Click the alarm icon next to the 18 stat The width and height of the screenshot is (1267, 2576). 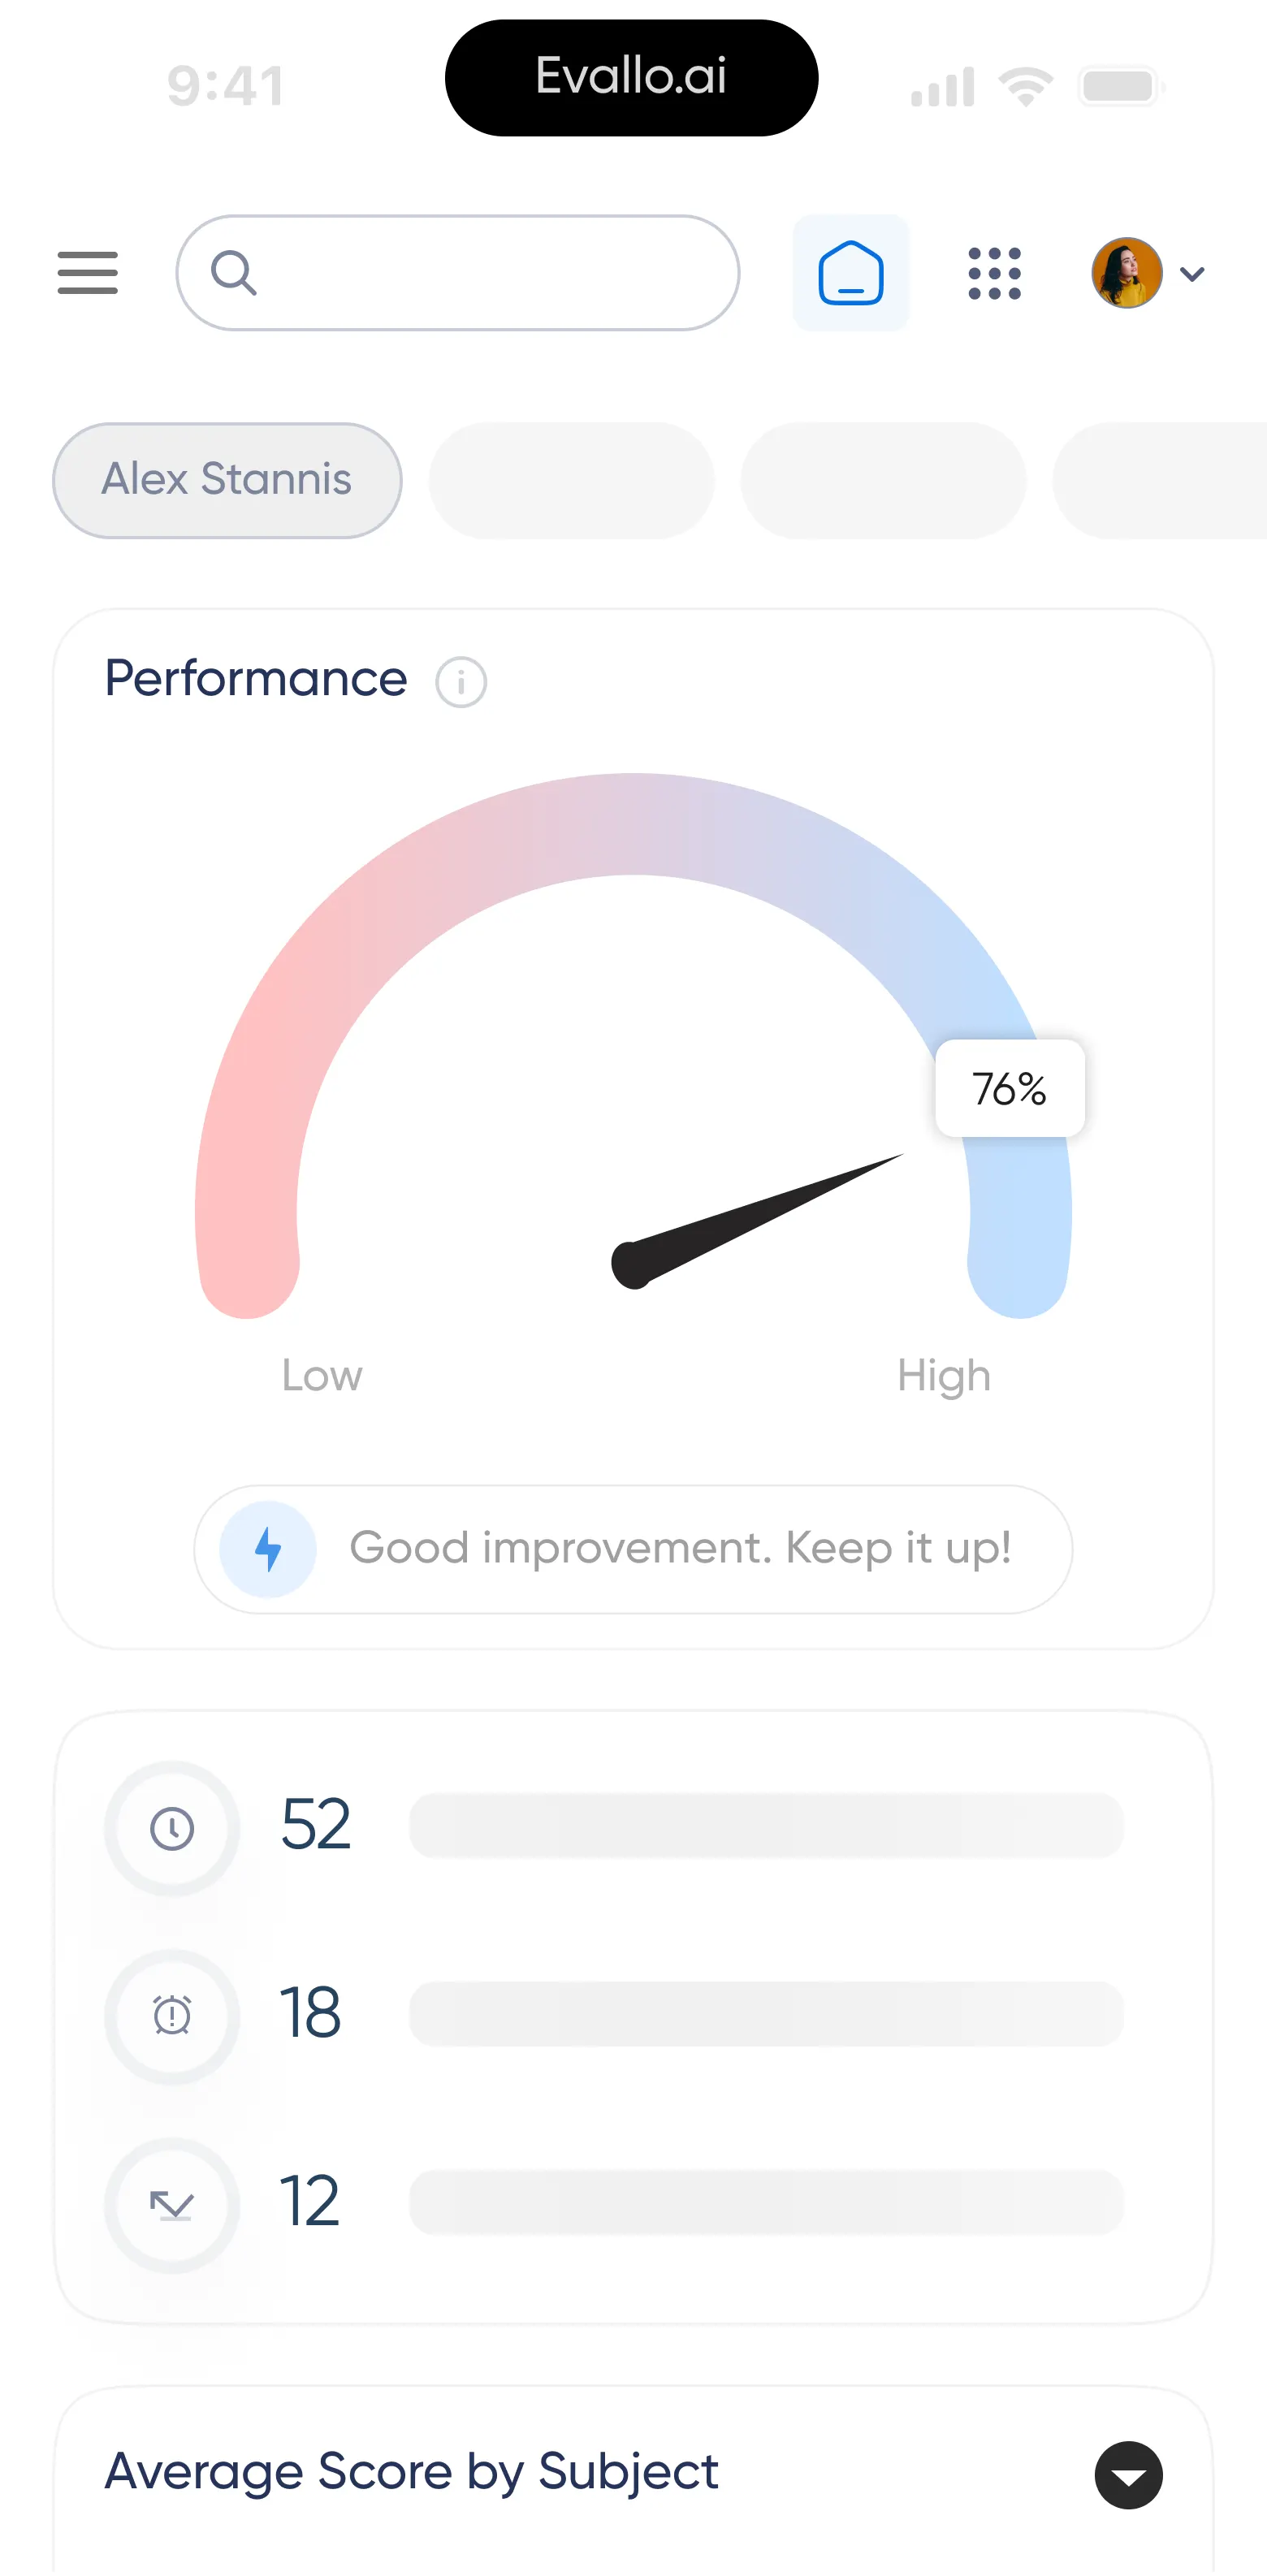(x=171, y=2016)
